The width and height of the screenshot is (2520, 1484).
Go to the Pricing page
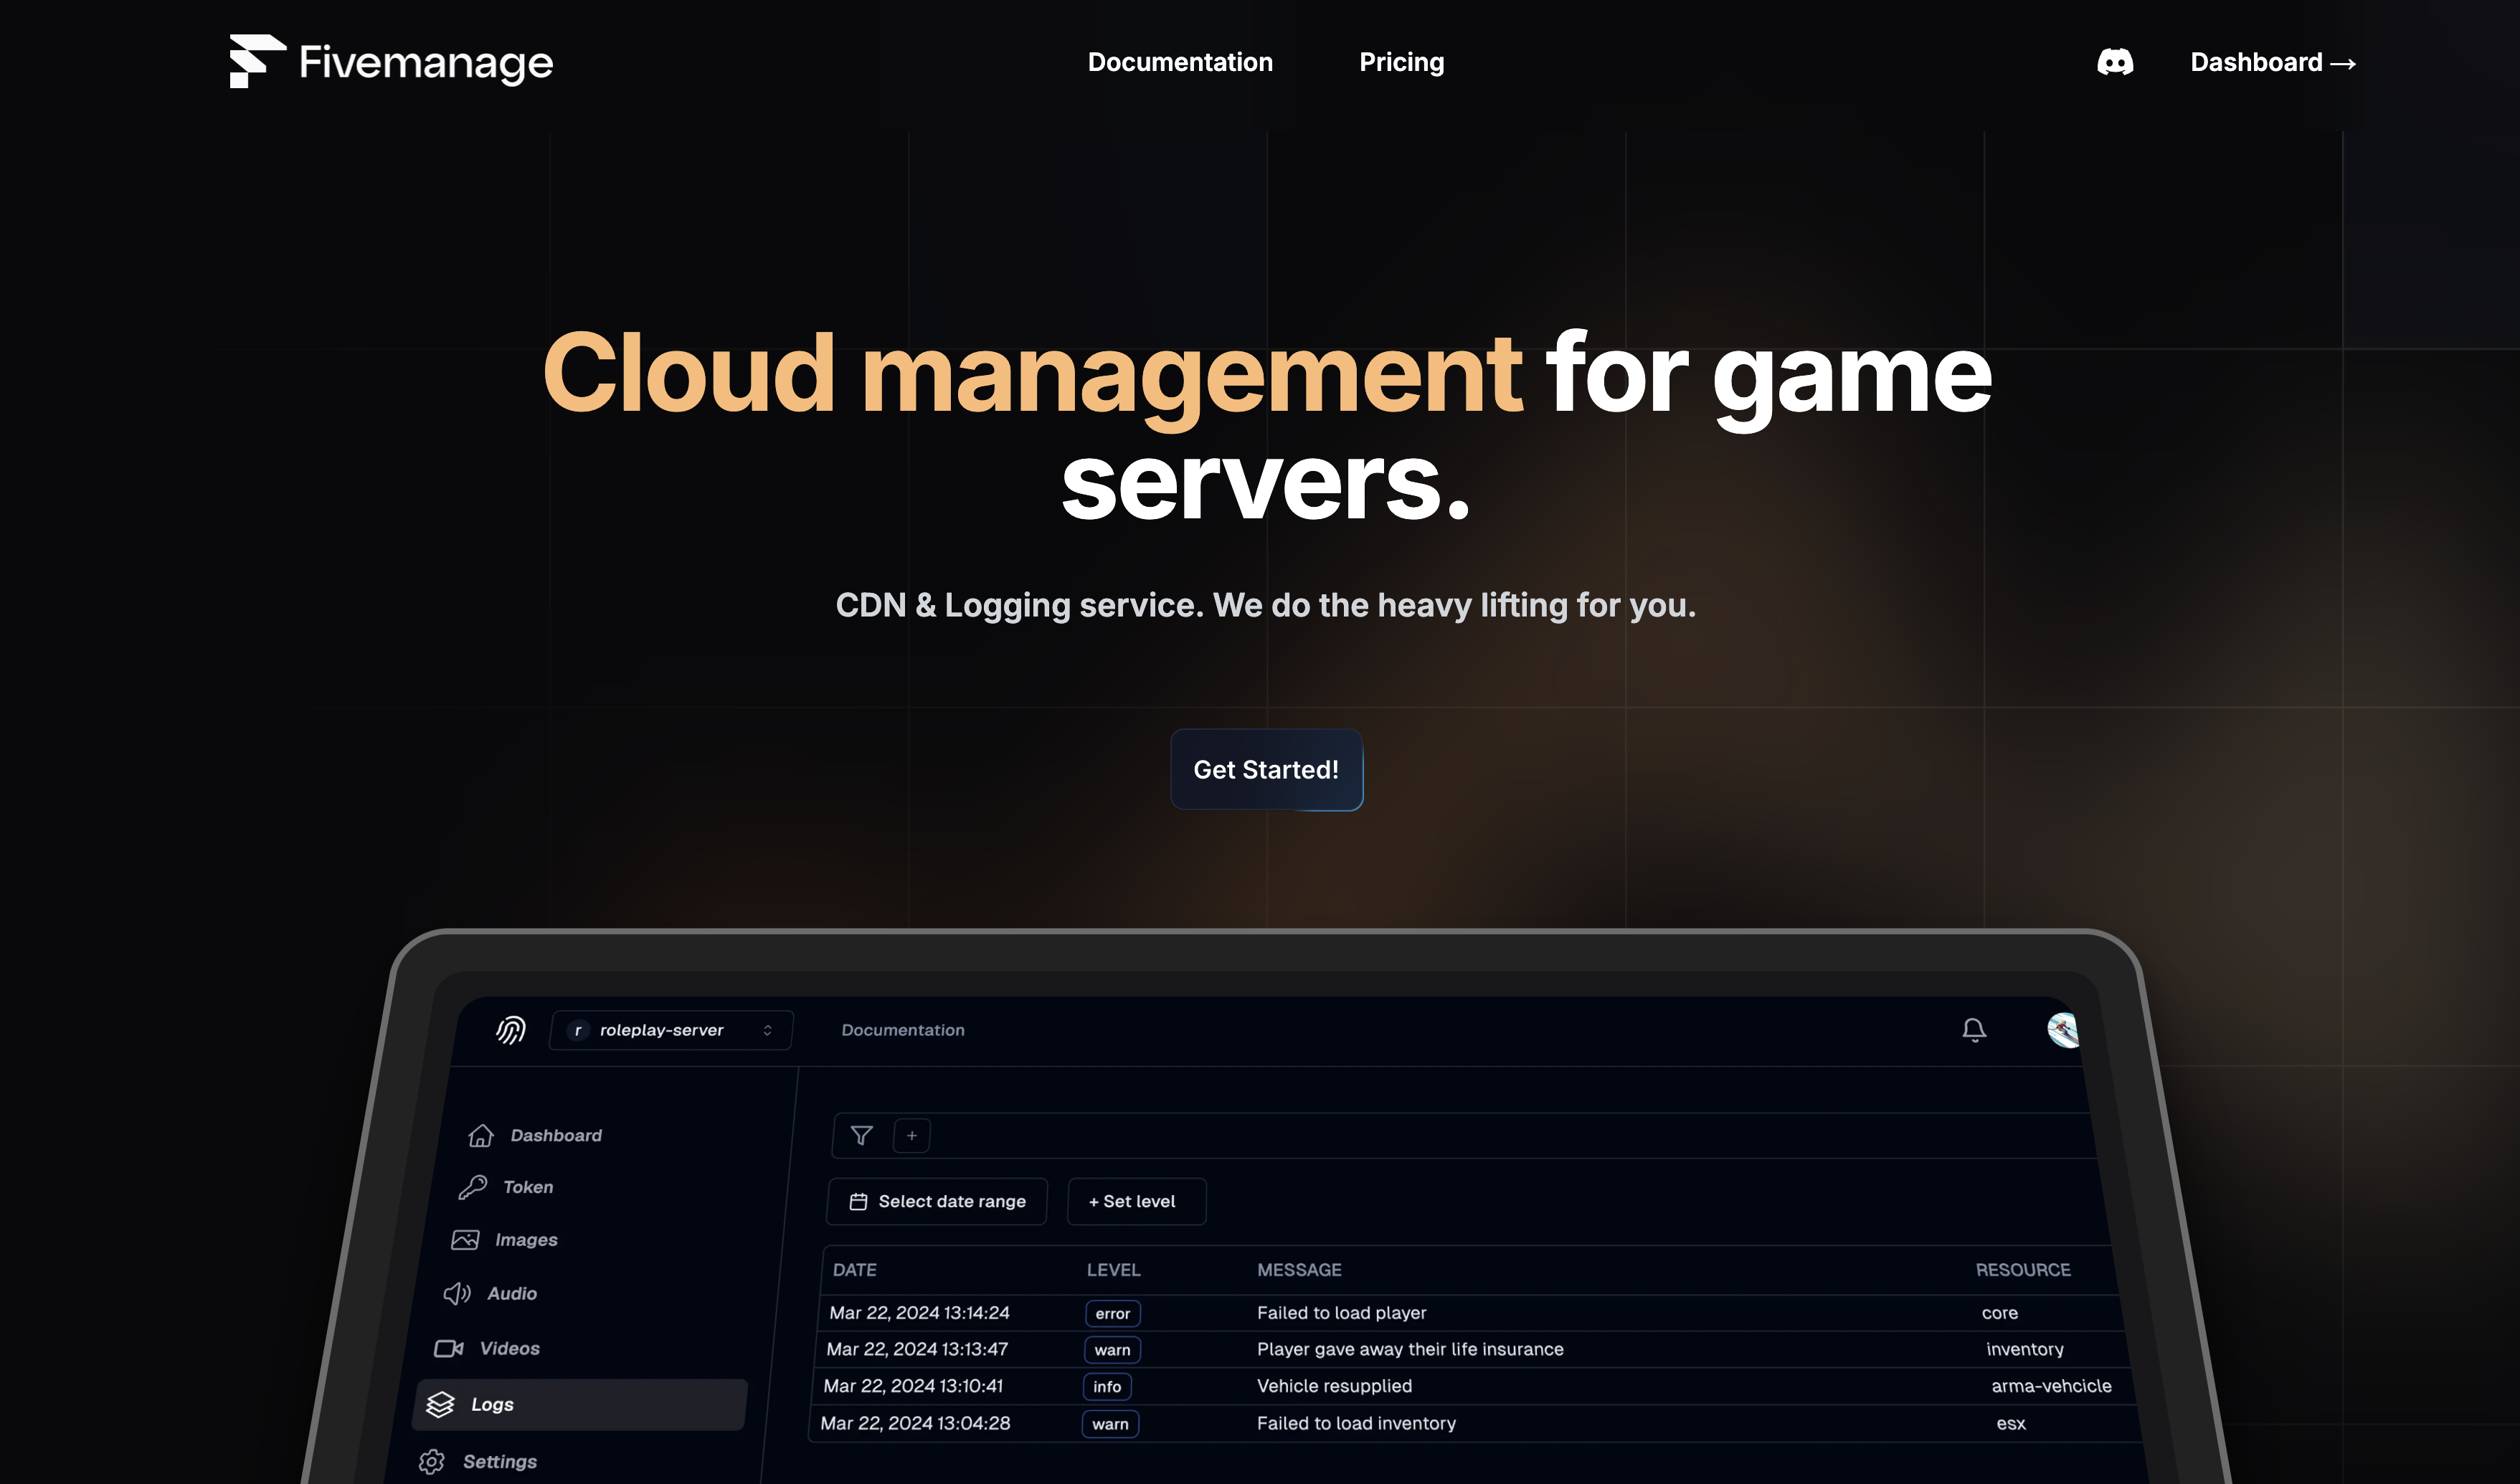(x=1401, y=62)
